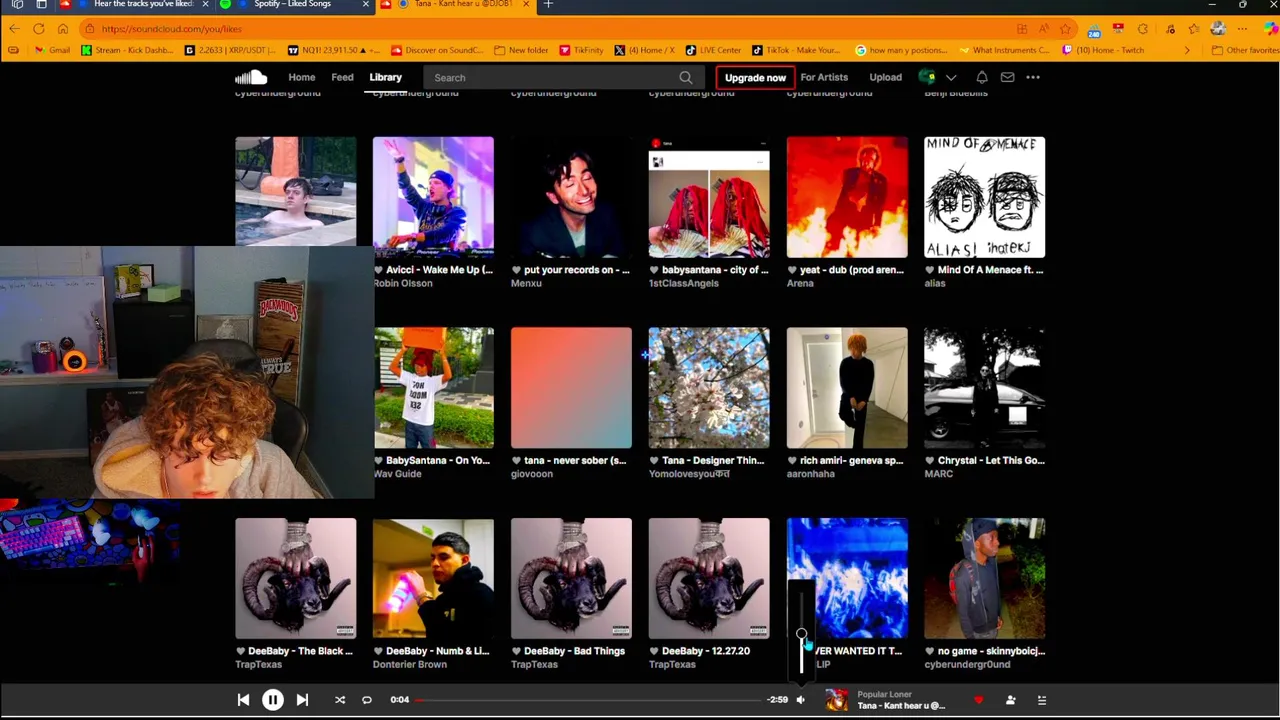Open the SoundCloud logo home link
1280x720 pixels.
tap(251, 77)
